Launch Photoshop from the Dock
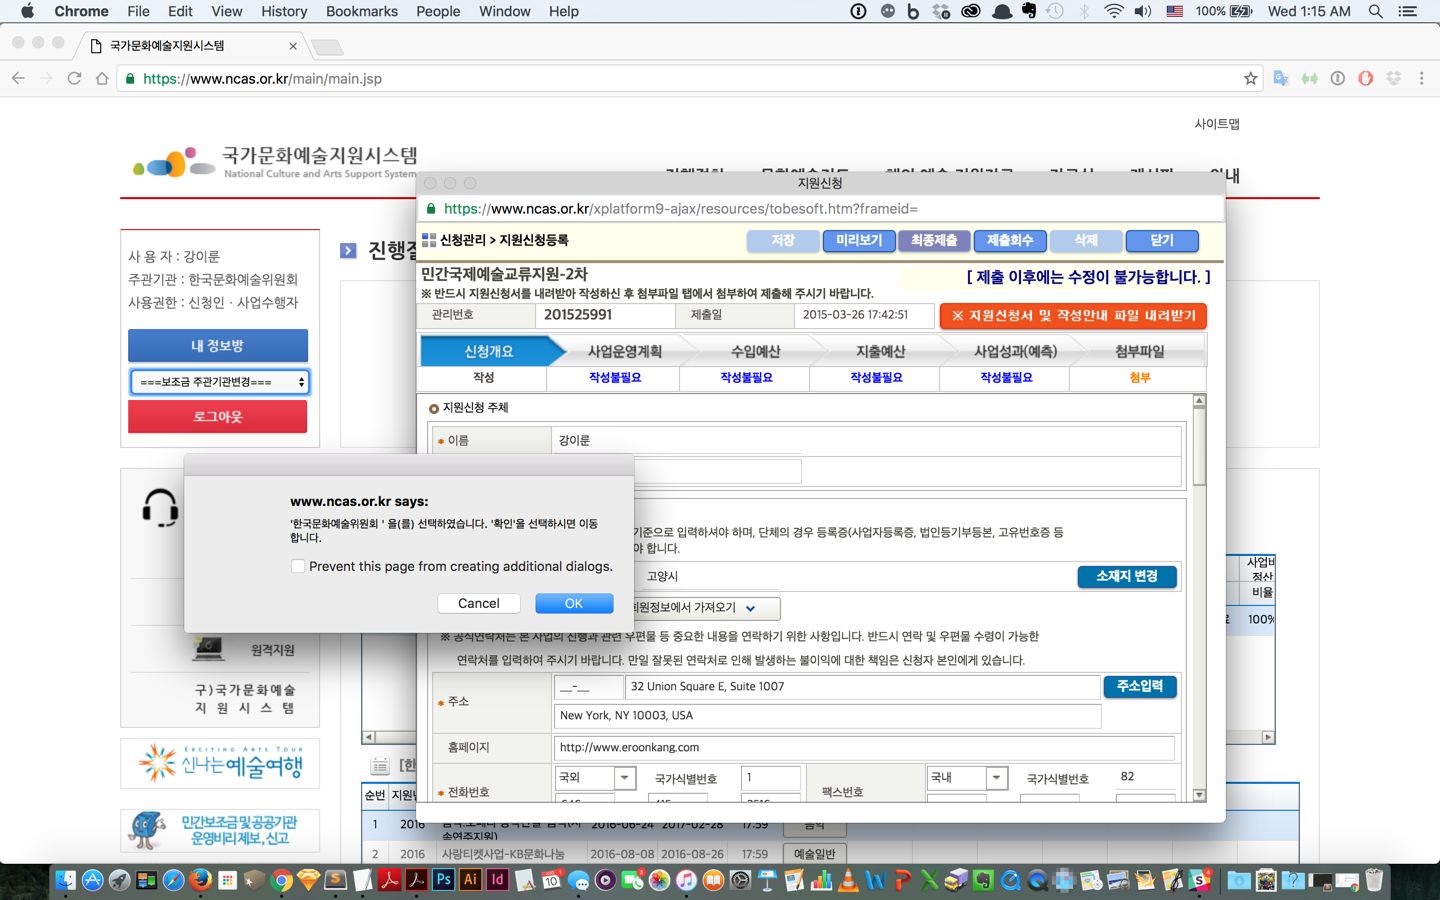The height and width of the screenshot is (900, 1440). [x=443, y=880]
